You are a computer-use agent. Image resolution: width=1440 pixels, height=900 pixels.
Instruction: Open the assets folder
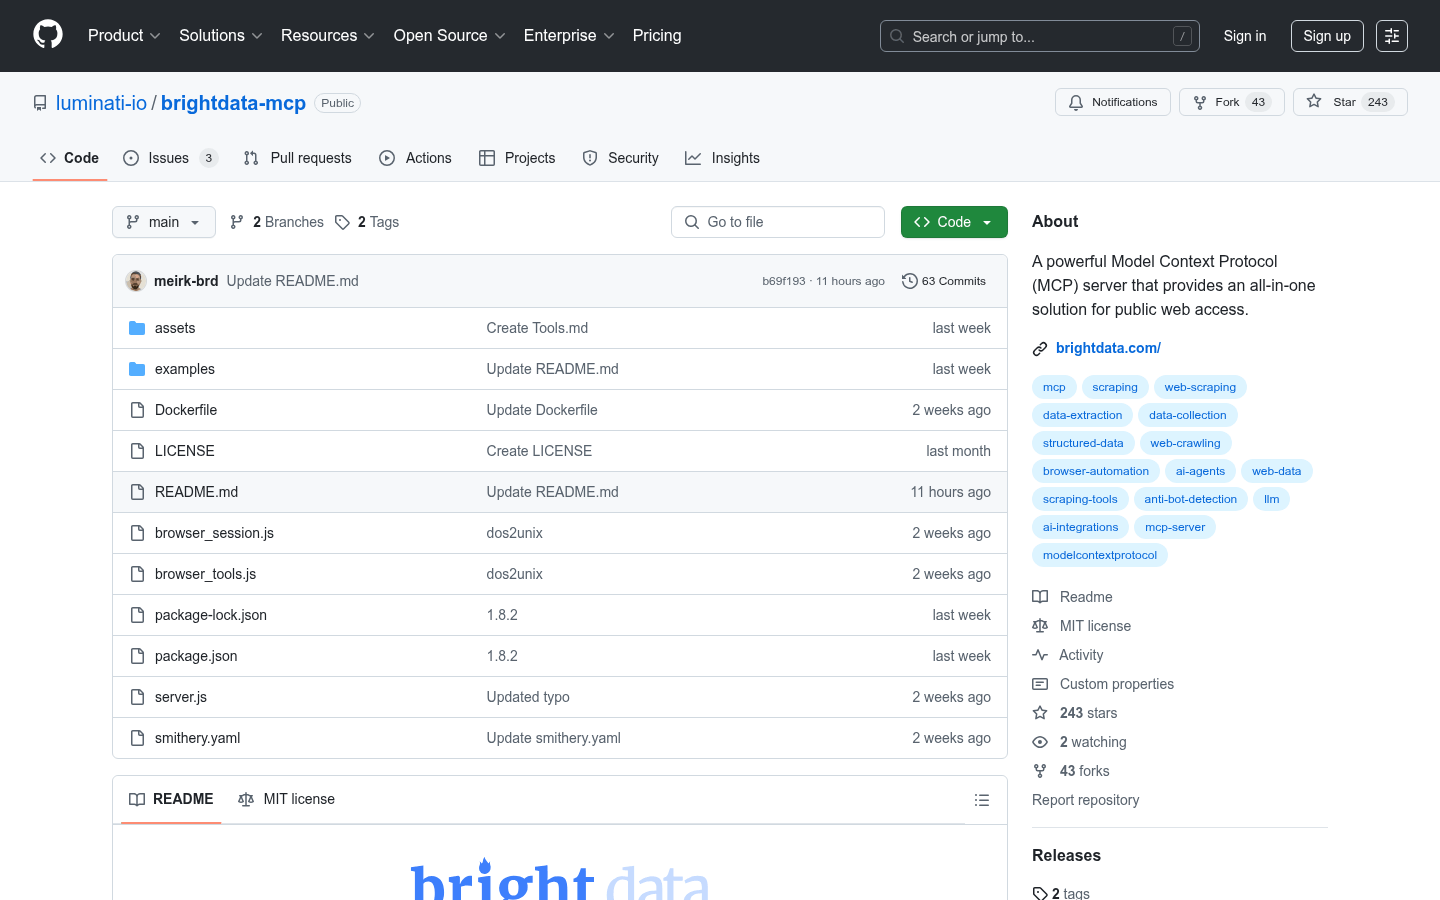[175, 328]
